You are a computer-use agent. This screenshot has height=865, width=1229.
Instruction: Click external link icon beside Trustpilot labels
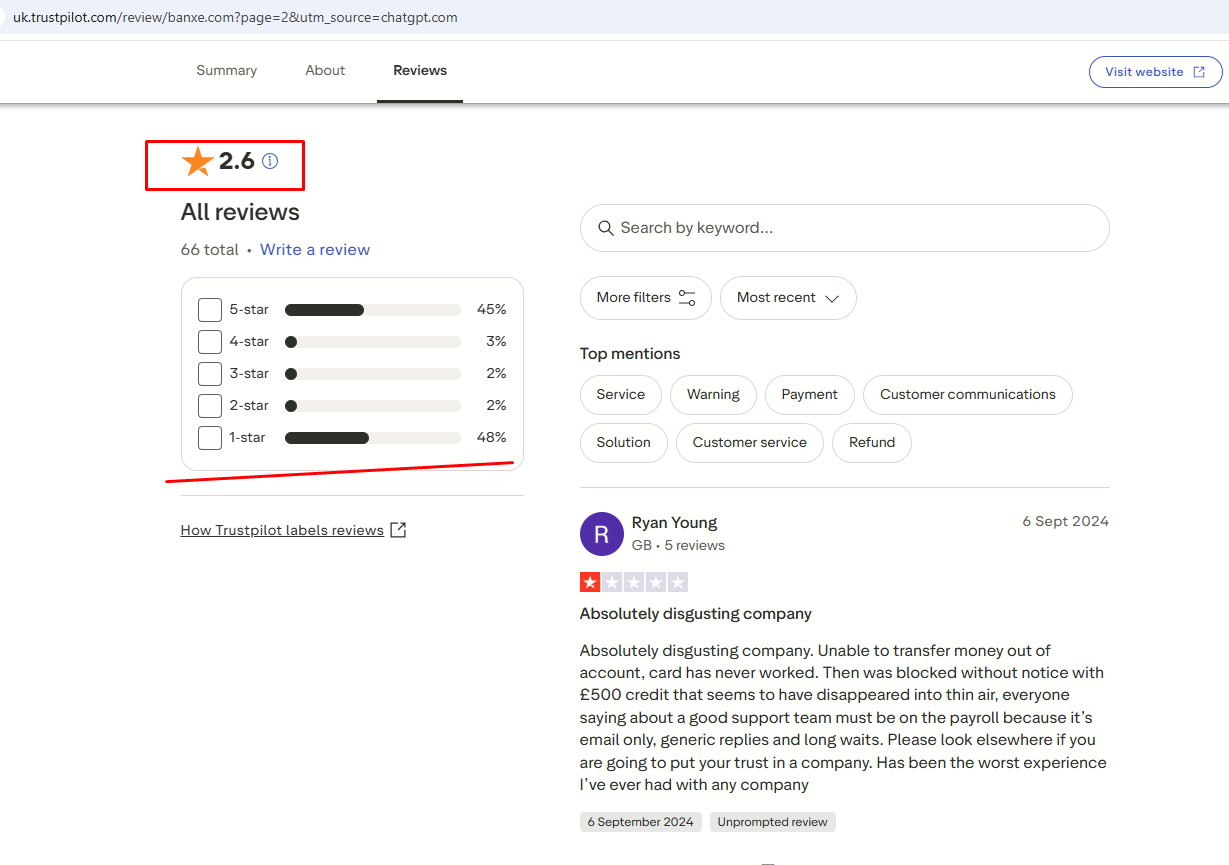point(398,530)
